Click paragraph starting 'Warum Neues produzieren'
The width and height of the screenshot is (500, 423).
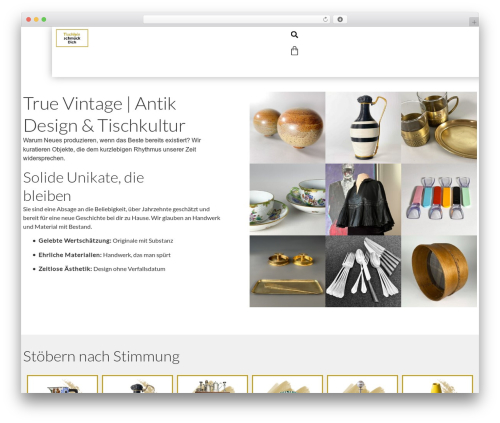(112, 149)
